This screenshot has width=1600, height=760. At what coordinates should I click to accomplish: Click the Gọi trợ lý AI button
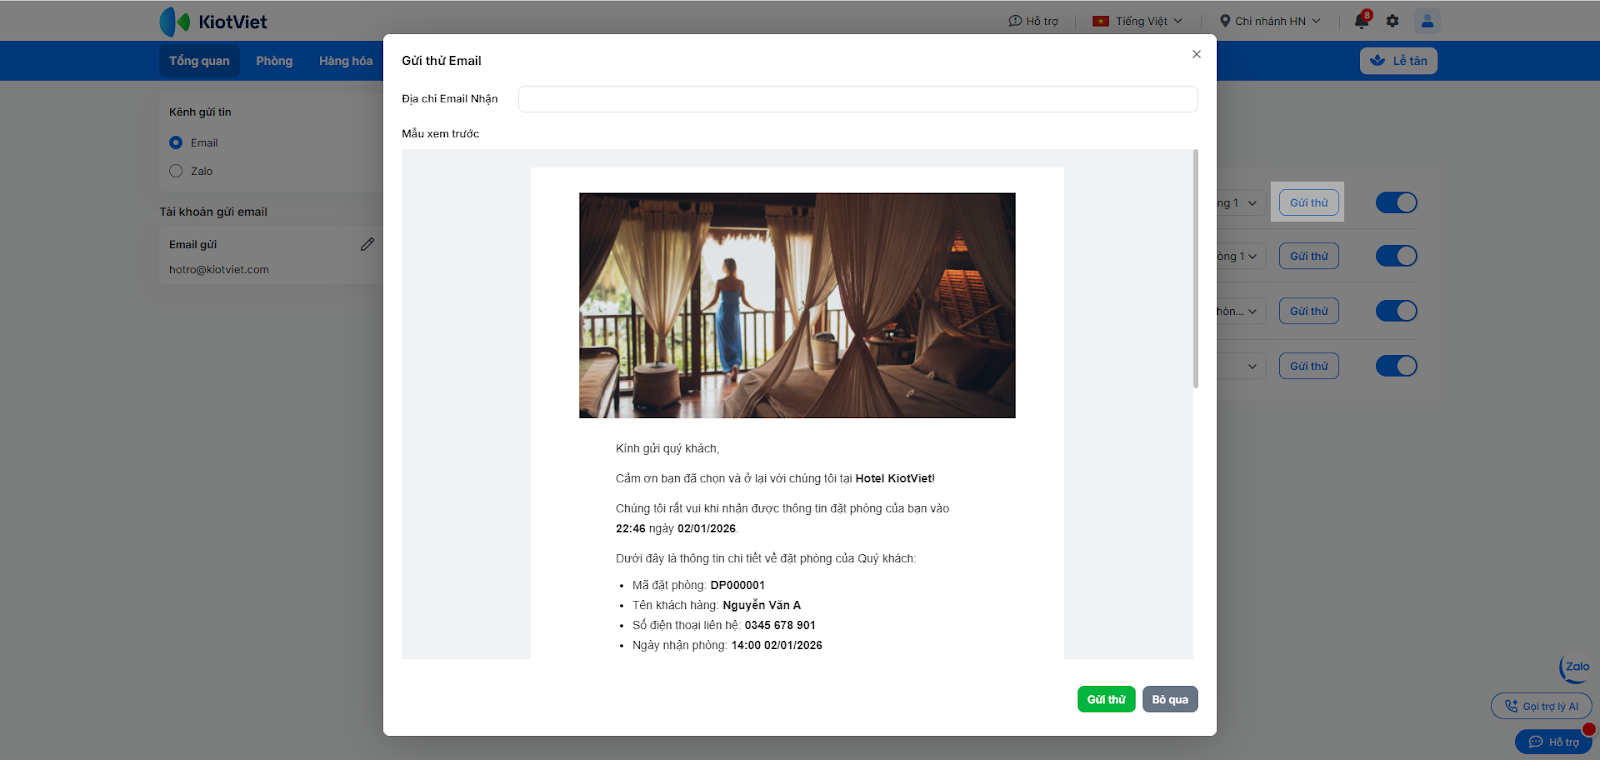[1541, 706]
